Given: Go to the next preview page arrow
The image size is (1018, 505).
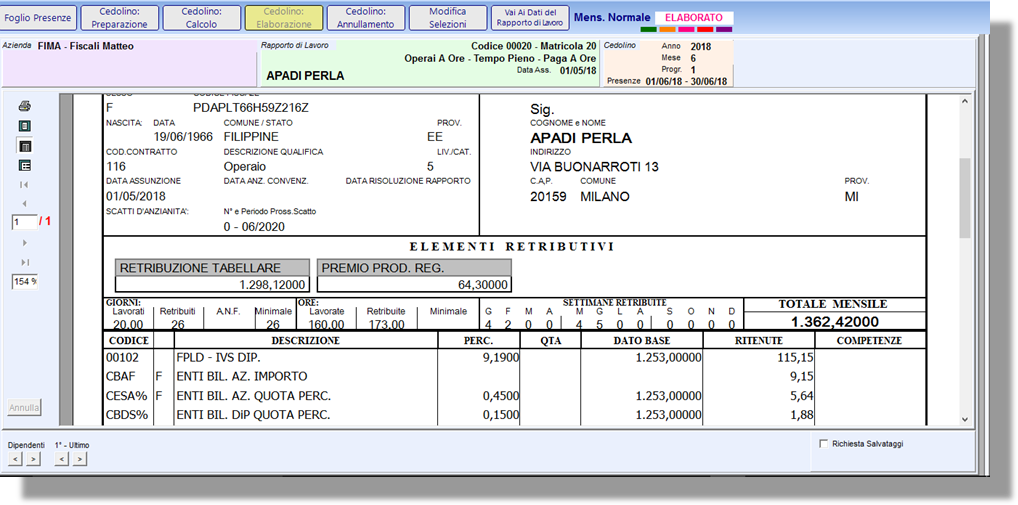Looking at the screenshot, I should click(25, 243).
